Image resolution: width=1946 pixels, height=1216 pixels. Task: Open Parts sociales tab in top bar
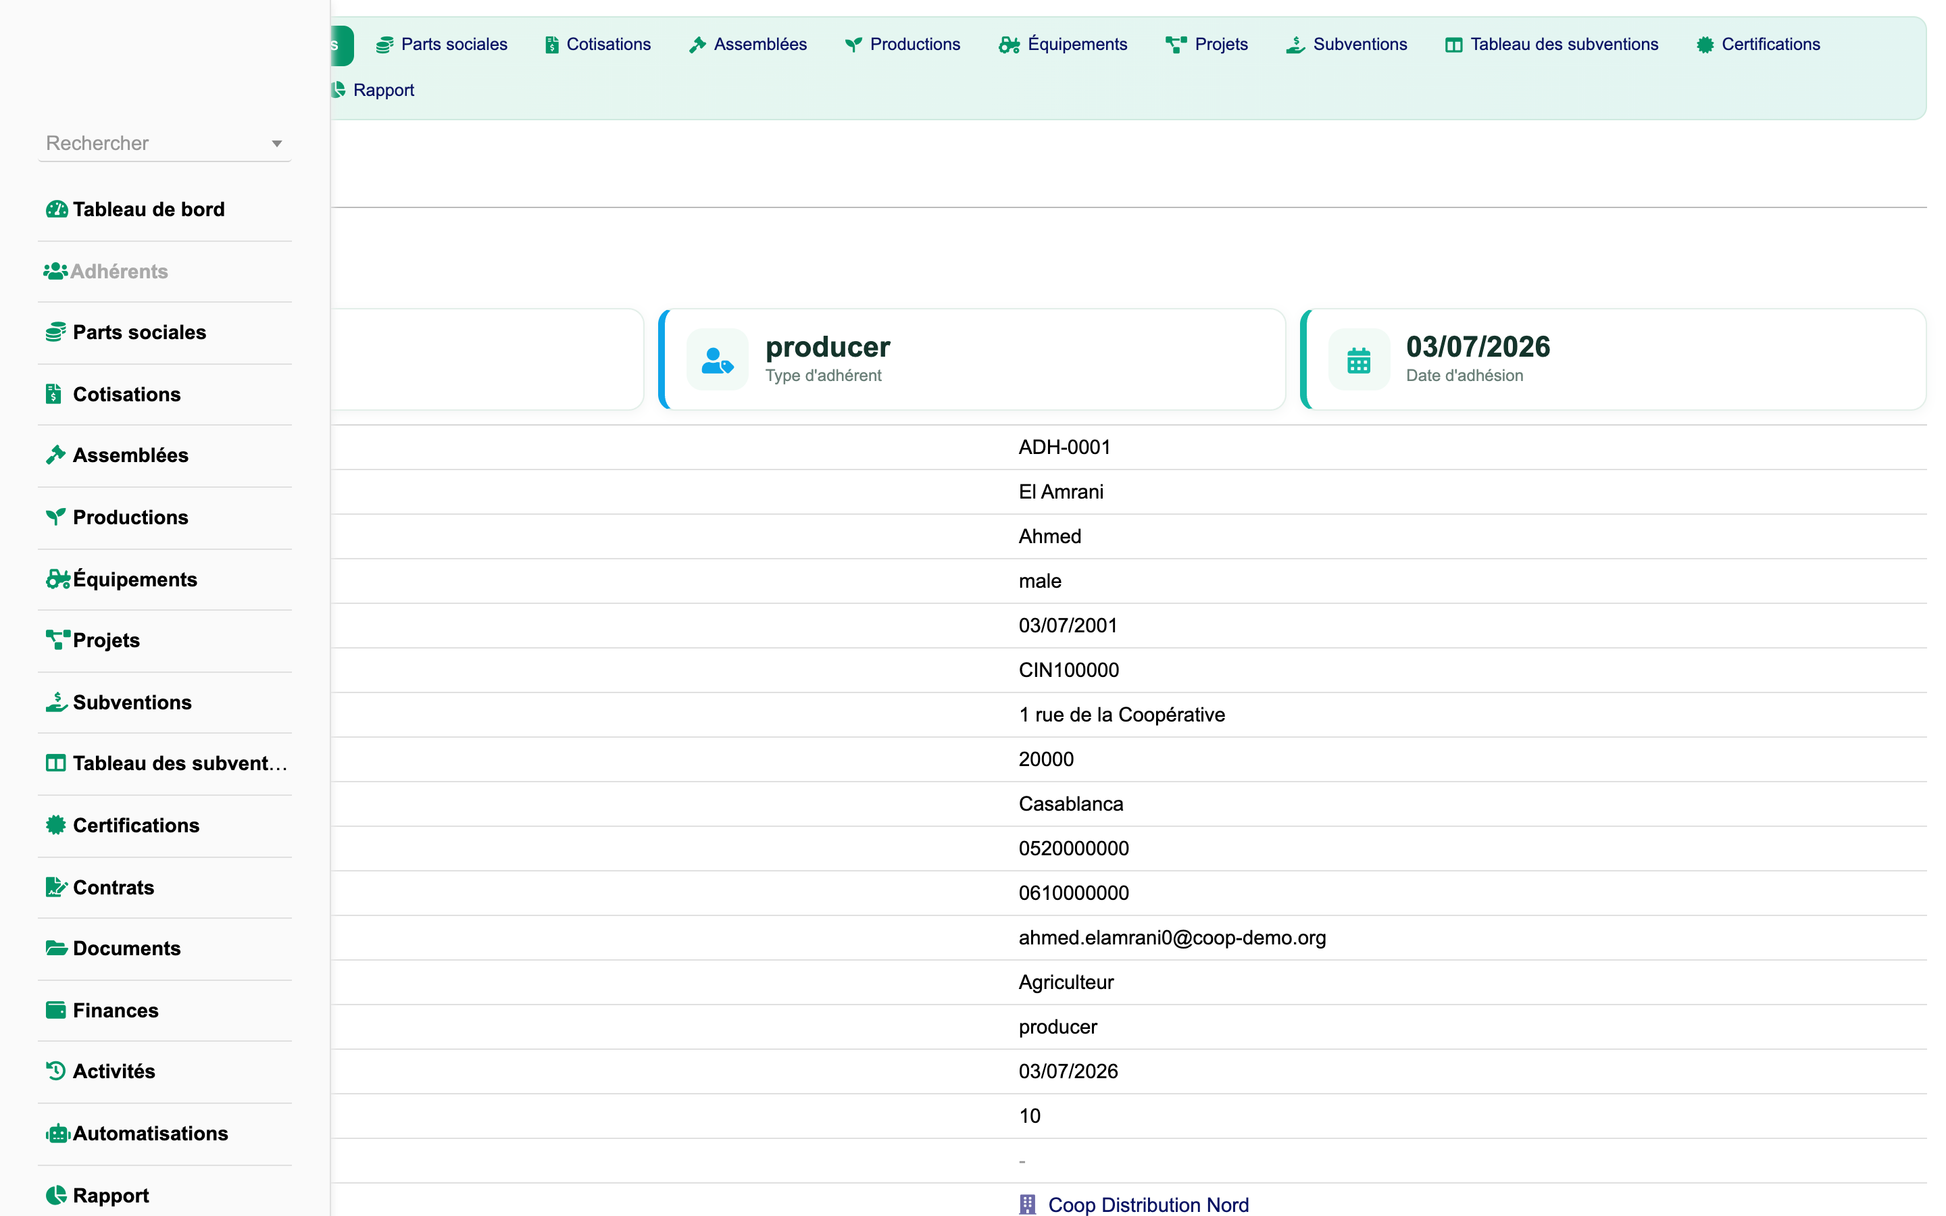click(441, 45)
